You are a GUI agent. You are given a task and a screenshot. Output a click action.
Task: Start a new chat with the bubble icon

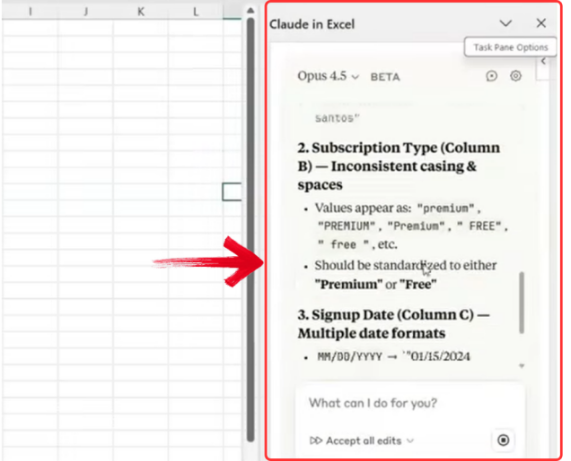point(492,76)
